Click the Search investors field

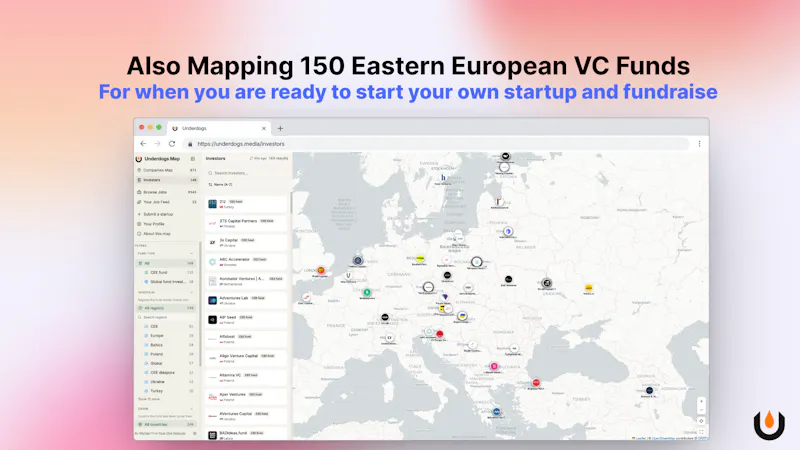(247, 173)
